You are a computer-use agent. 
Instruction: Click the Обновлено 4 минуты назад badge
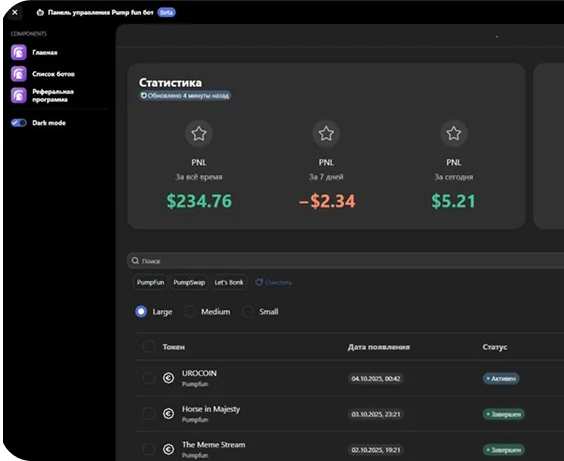click(185, 96)
